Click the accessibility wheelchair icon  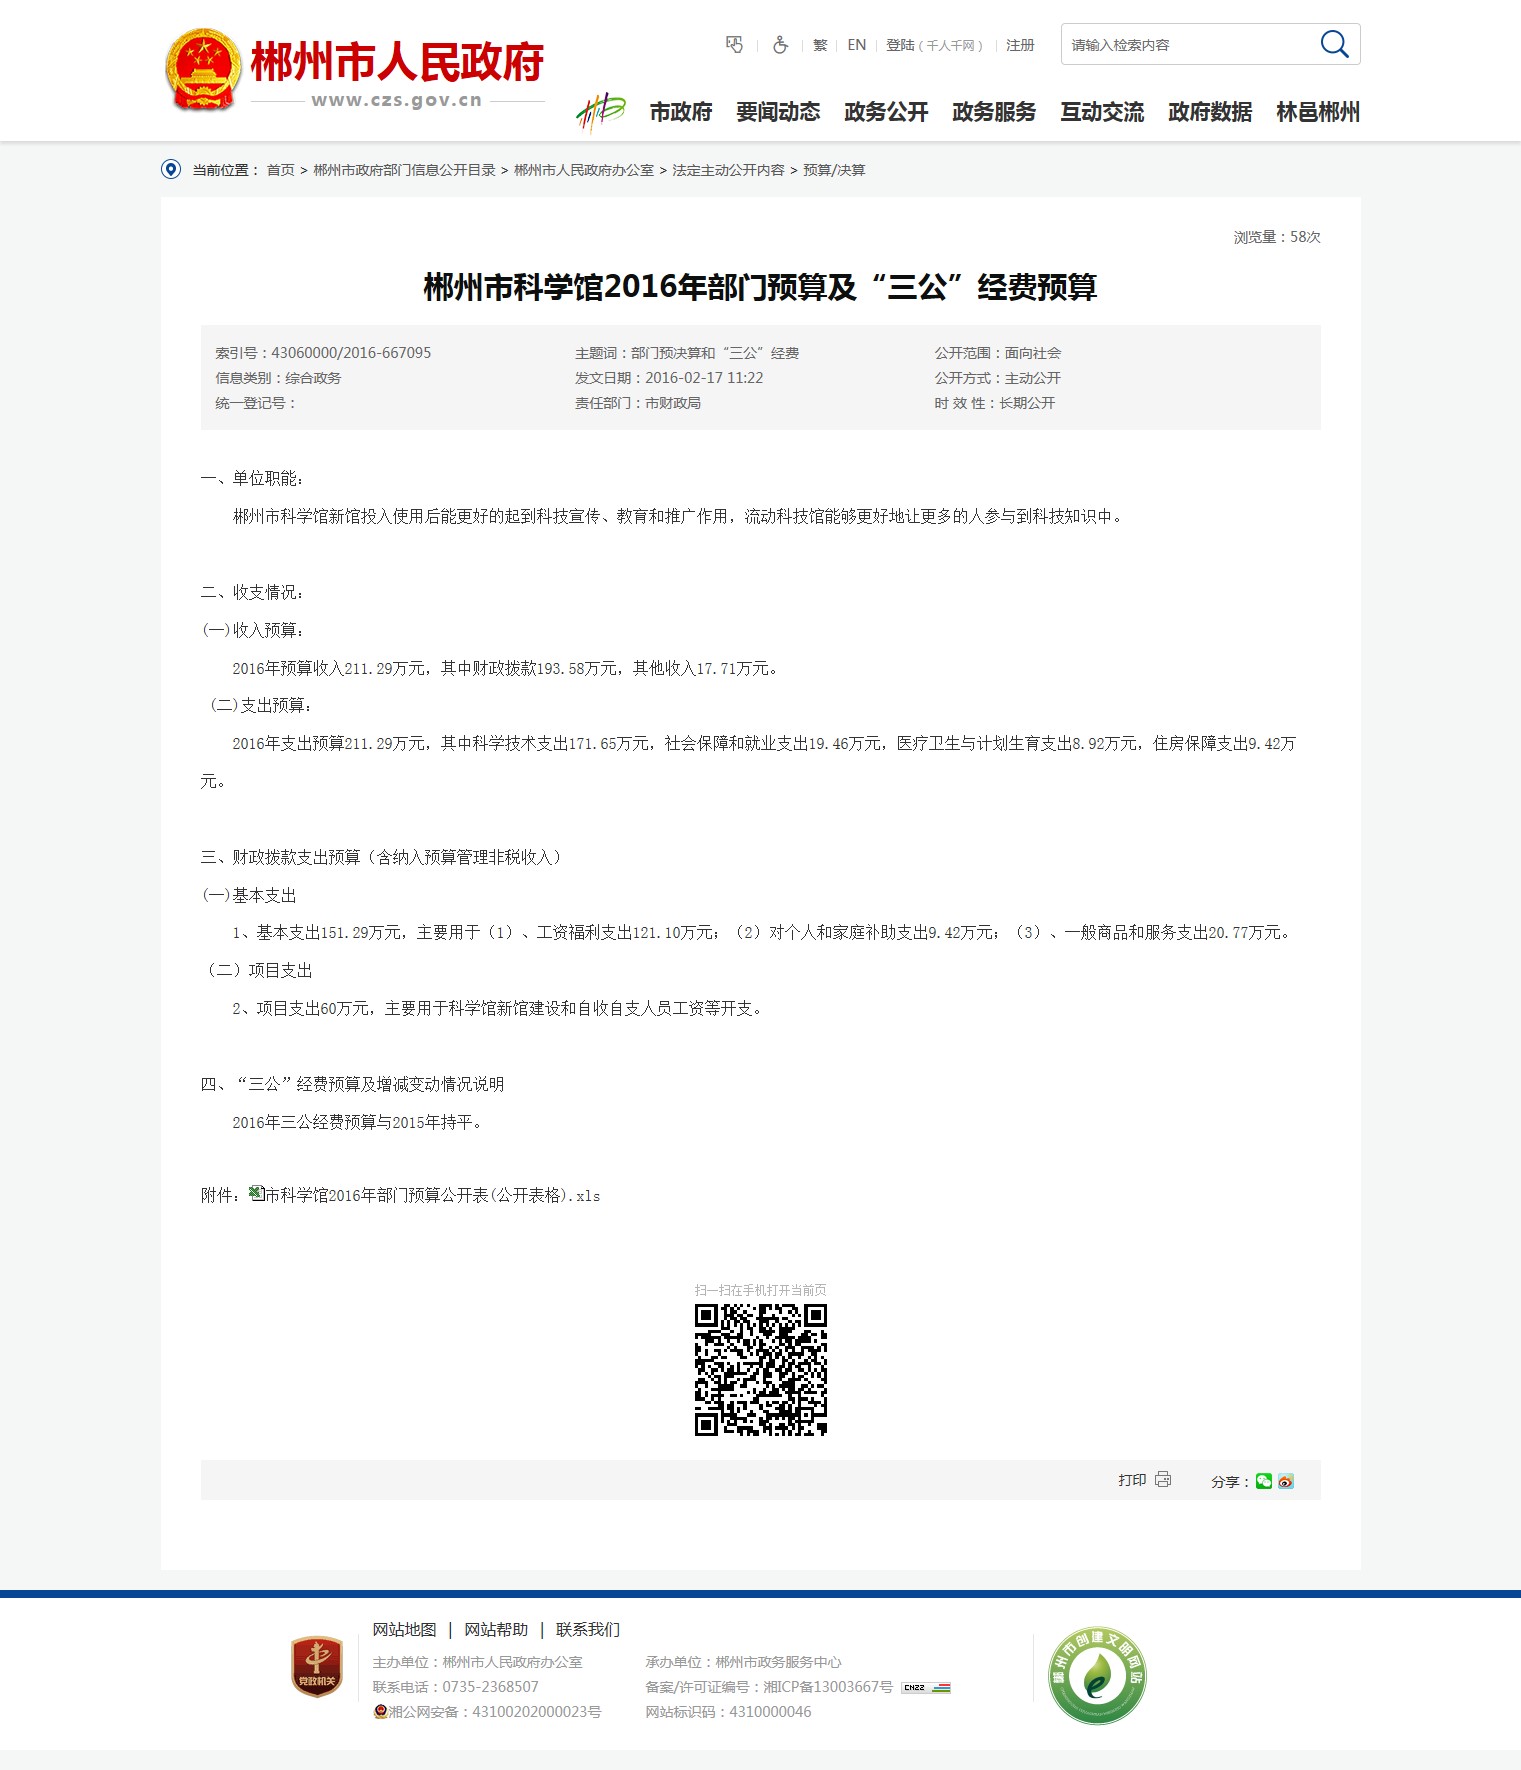tap(780, 45)
